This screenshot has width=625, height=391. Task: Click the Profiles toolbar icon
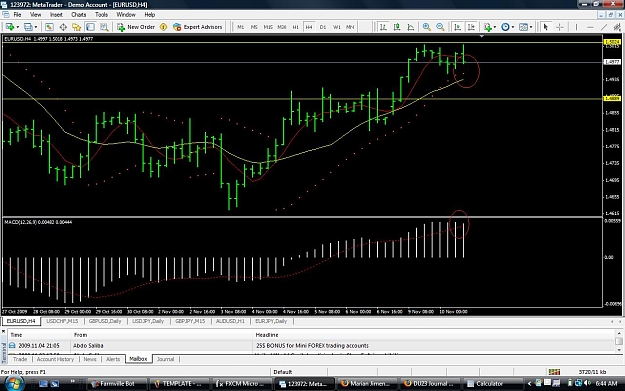[28, 27]
